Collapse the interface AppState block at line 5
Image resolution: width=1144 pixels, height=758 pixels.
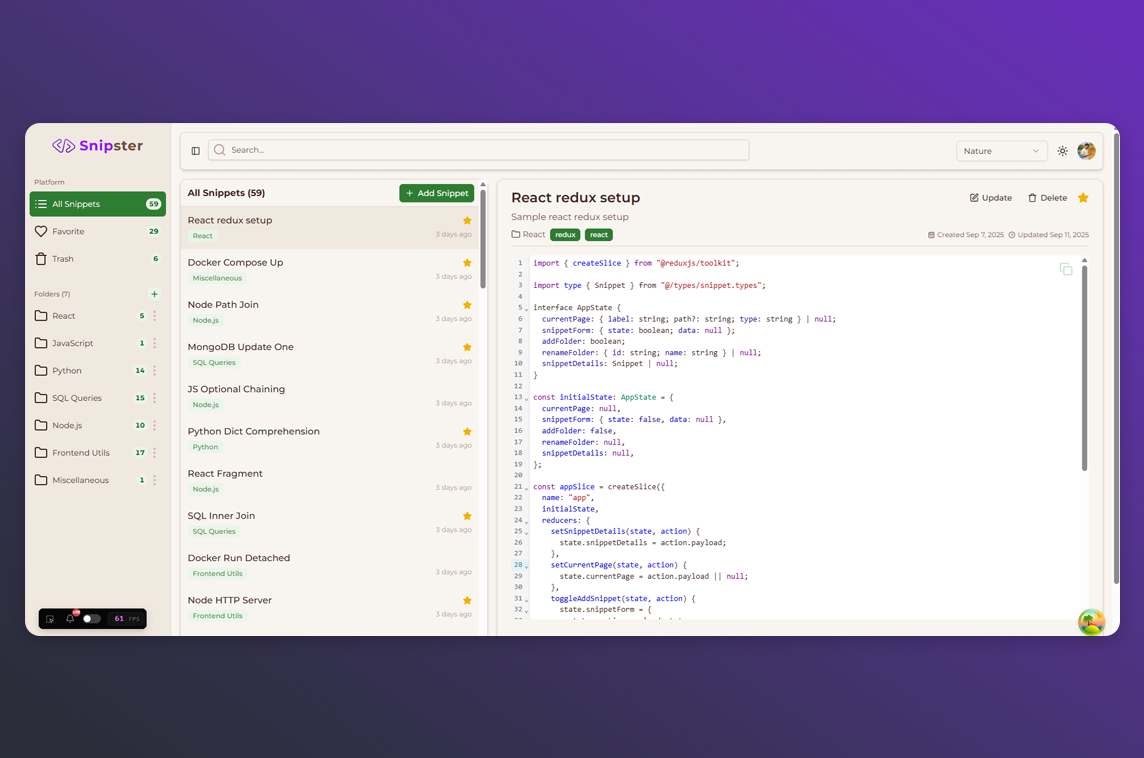click(527, 309)
